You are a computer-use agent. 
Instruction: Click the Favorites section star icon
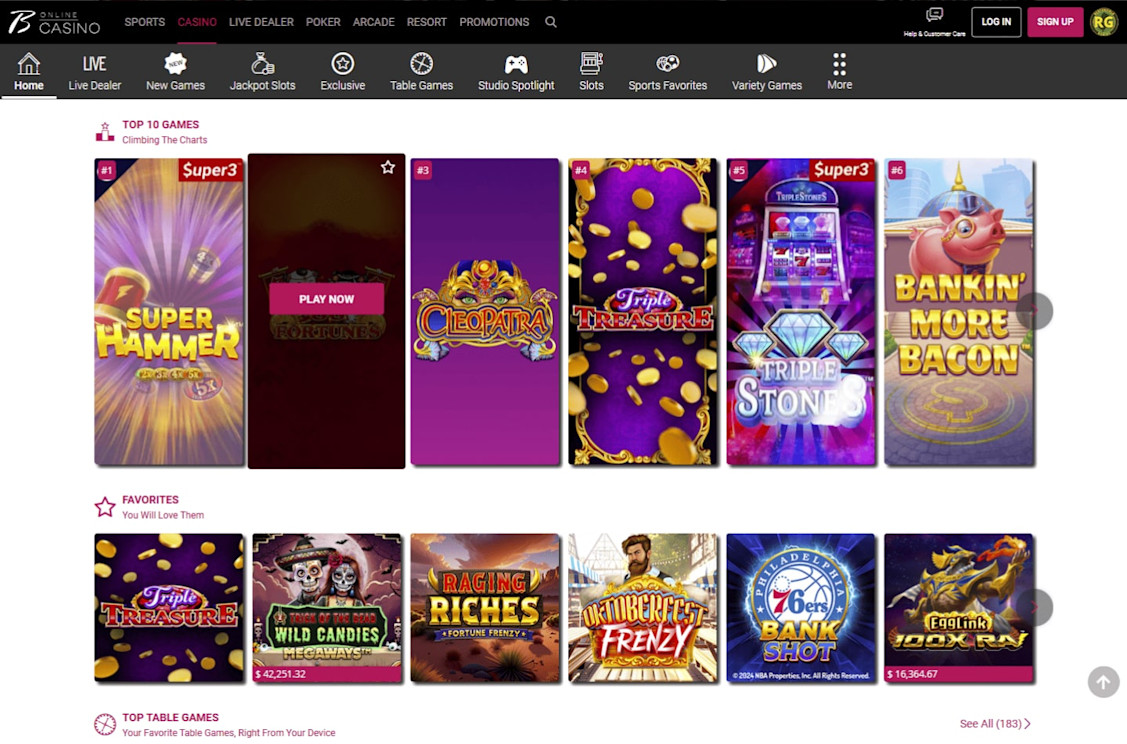[x=105, y=507]
